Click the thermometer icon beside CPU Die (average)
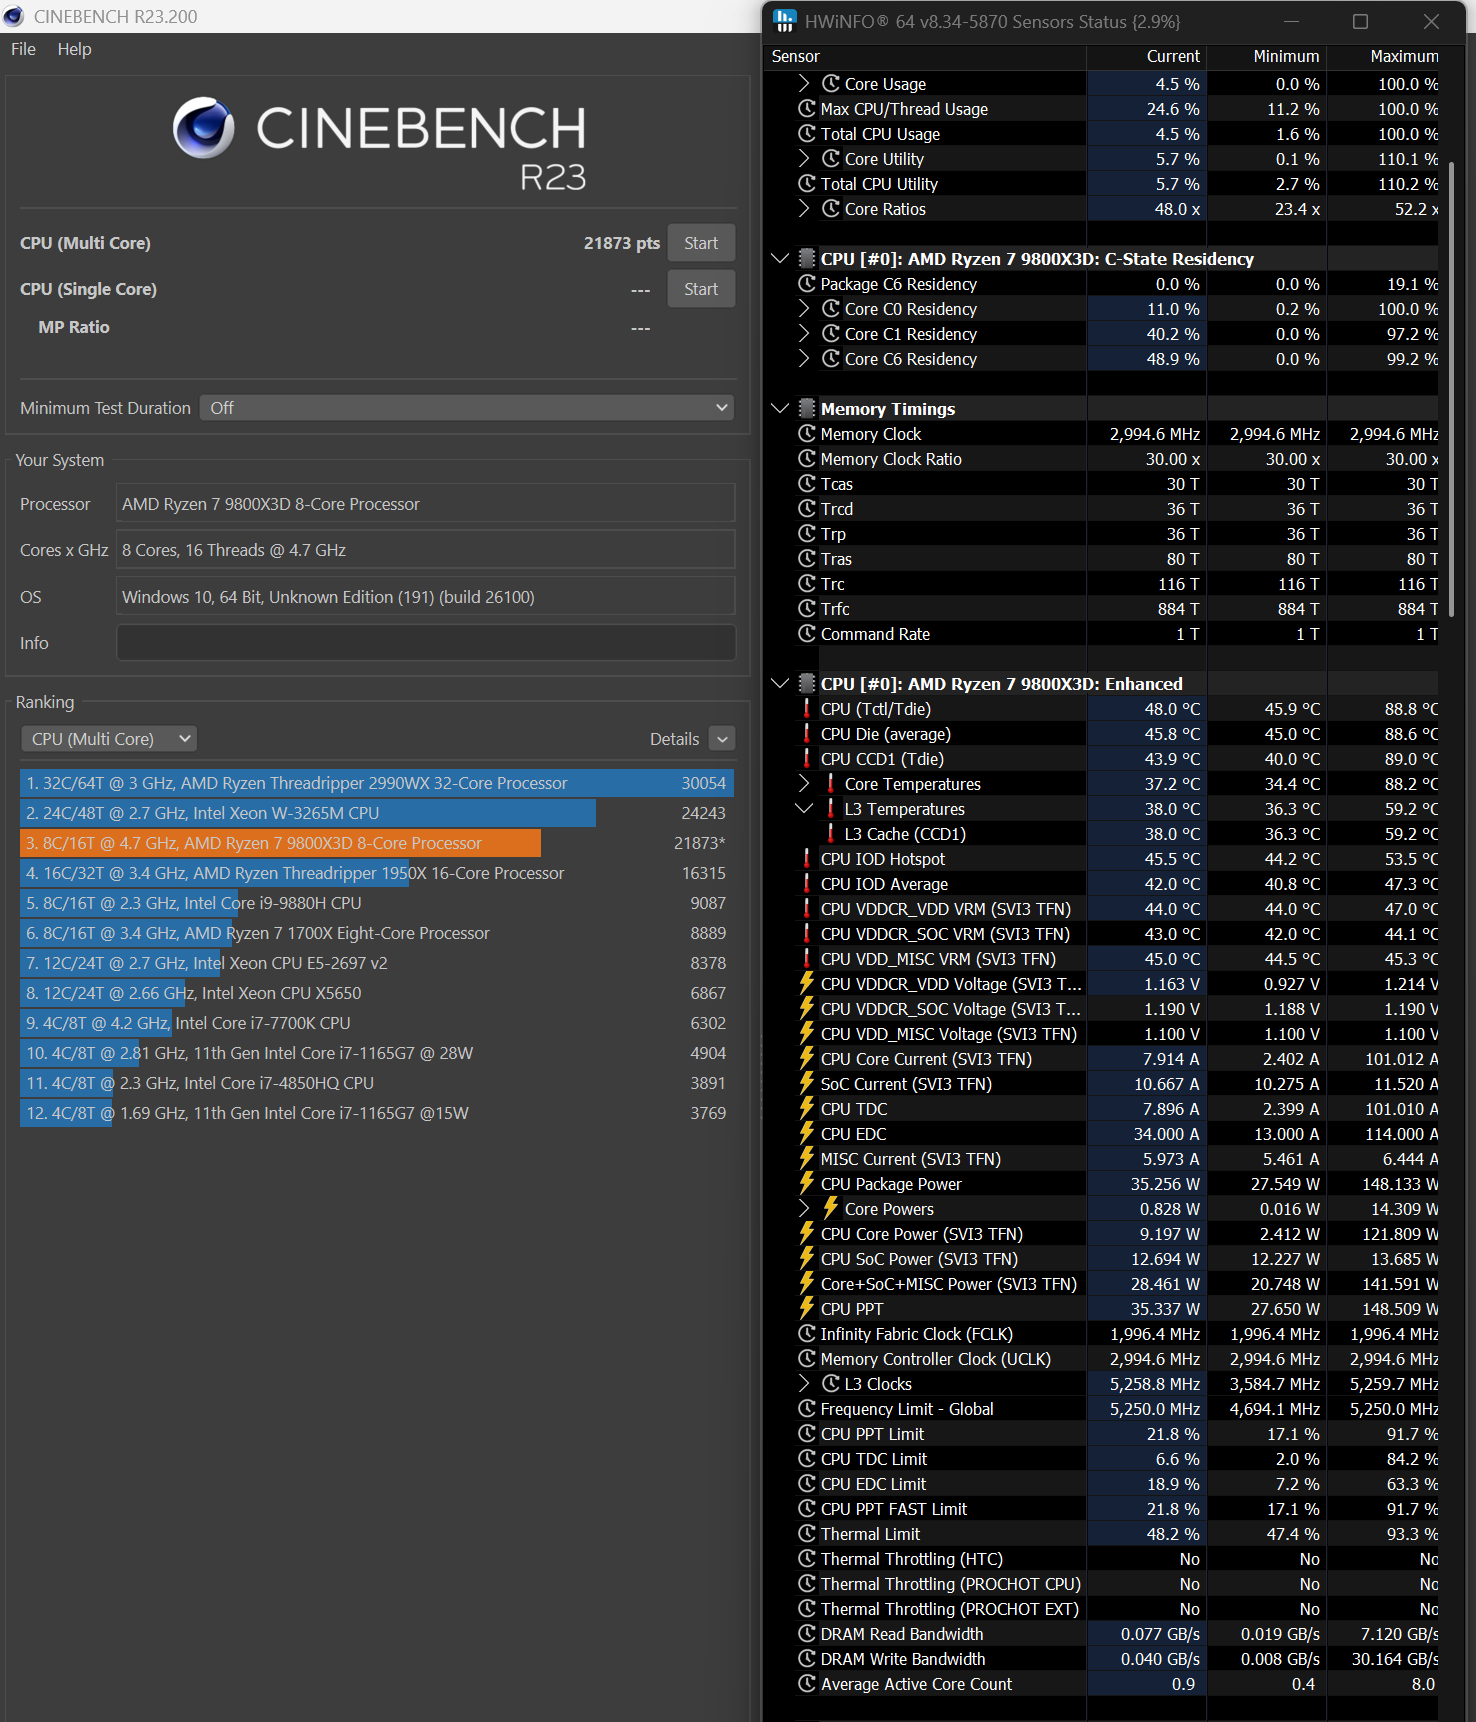The width and height of the screenshot is (1476, 1722). click(x=807, y=734)
